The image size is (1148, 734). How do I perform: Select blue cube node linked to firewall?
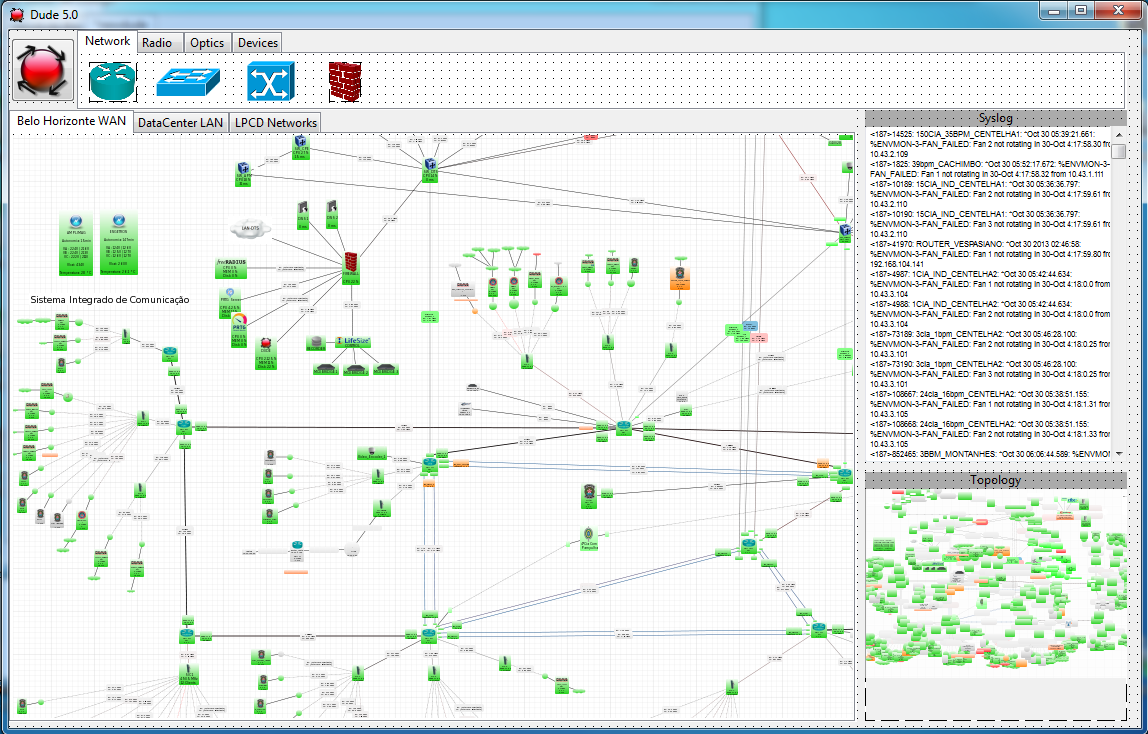pos(430,169)
